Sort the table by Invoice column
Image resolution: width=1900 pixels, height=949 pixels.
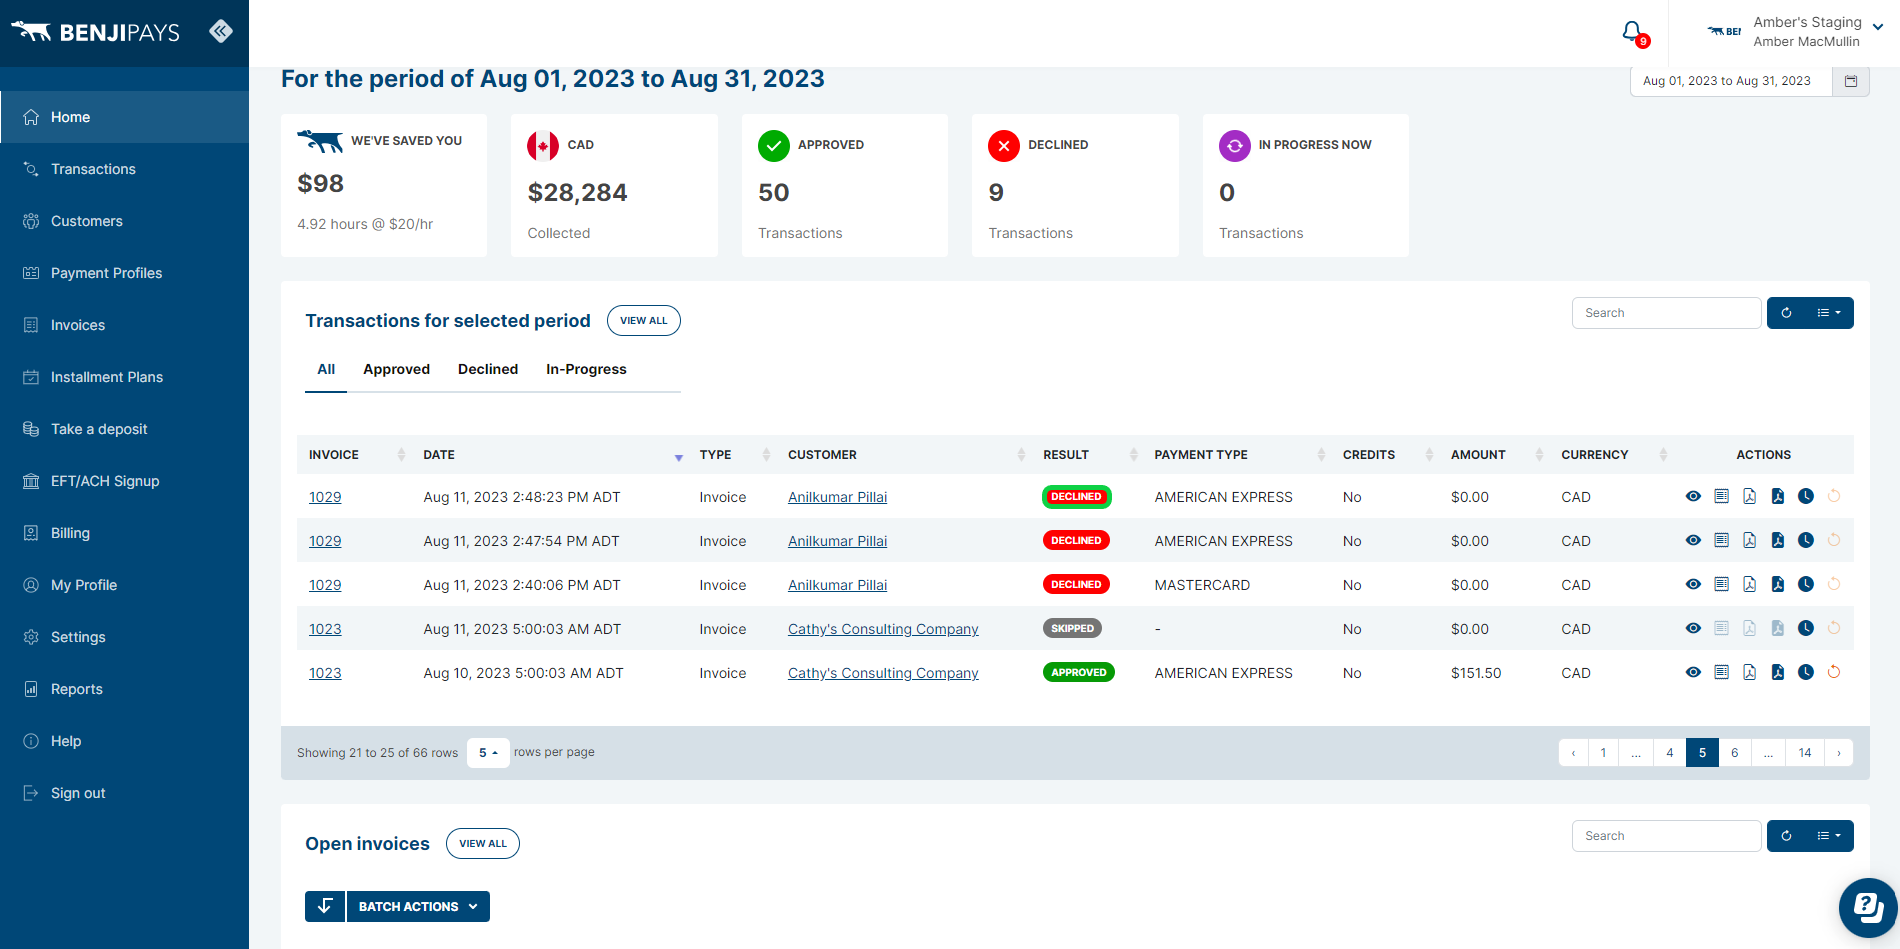tap(356, 455)
